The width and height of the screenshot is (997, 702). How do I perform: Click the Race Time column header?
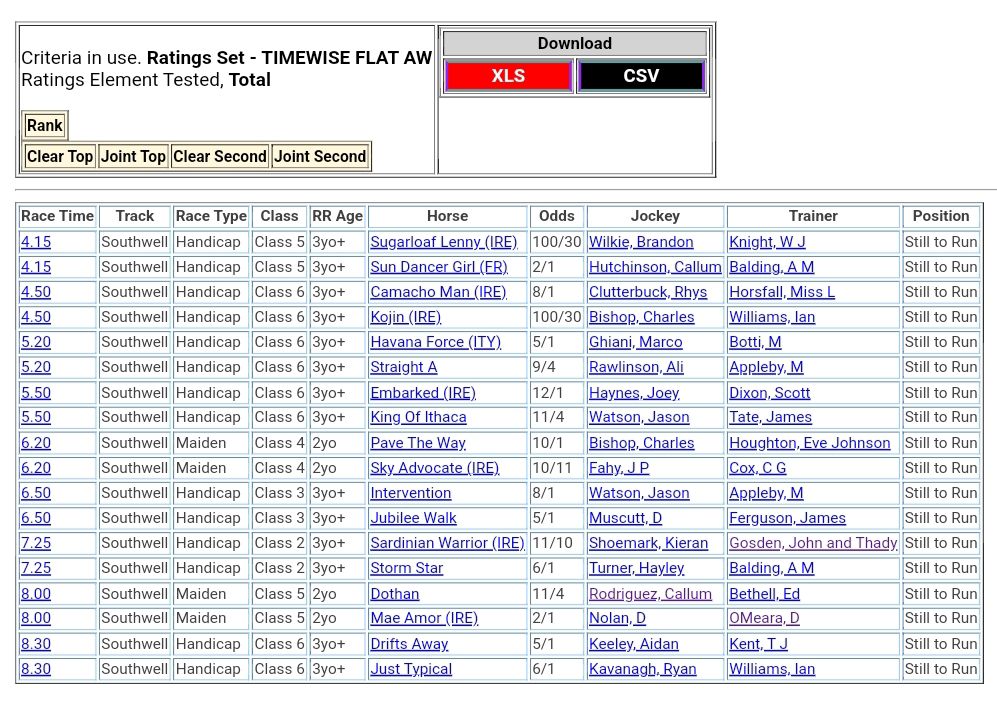(57, 216)
